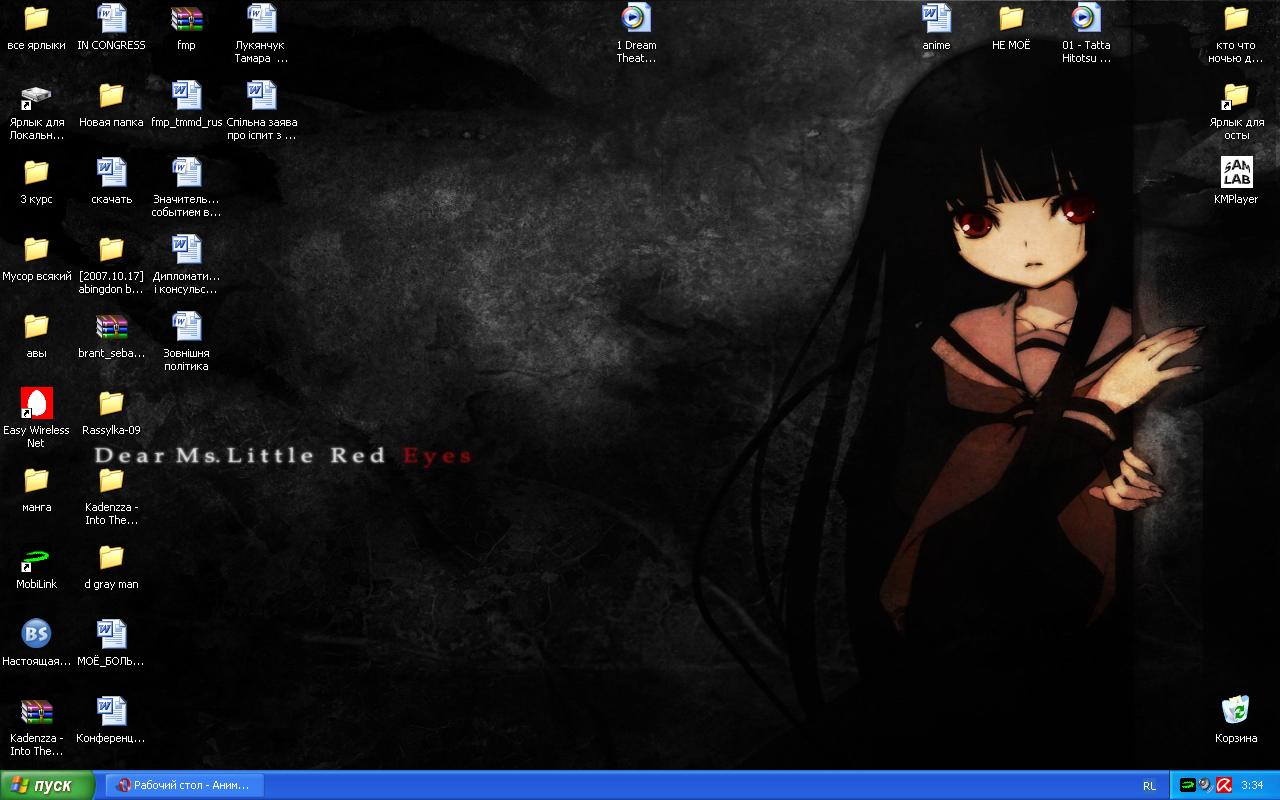This screenshot has width=1280, height=800.
Task: Select the 'Корзина' recycle bin icon
Action: 1236,711
